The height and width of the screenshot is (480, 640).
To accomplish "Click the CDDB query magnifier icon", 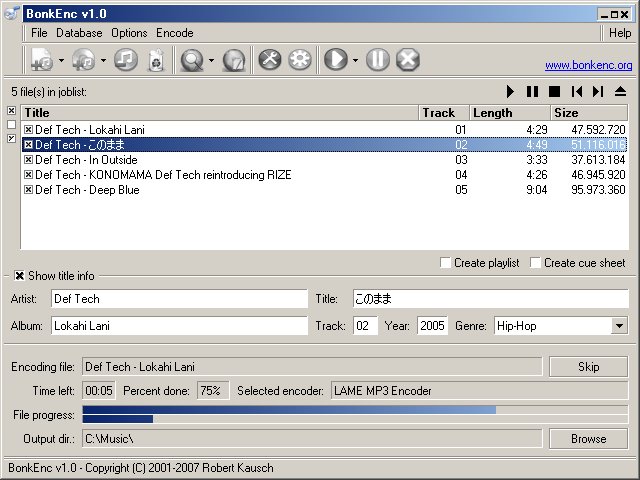I will pyautogui.click(x=192, y=60).
